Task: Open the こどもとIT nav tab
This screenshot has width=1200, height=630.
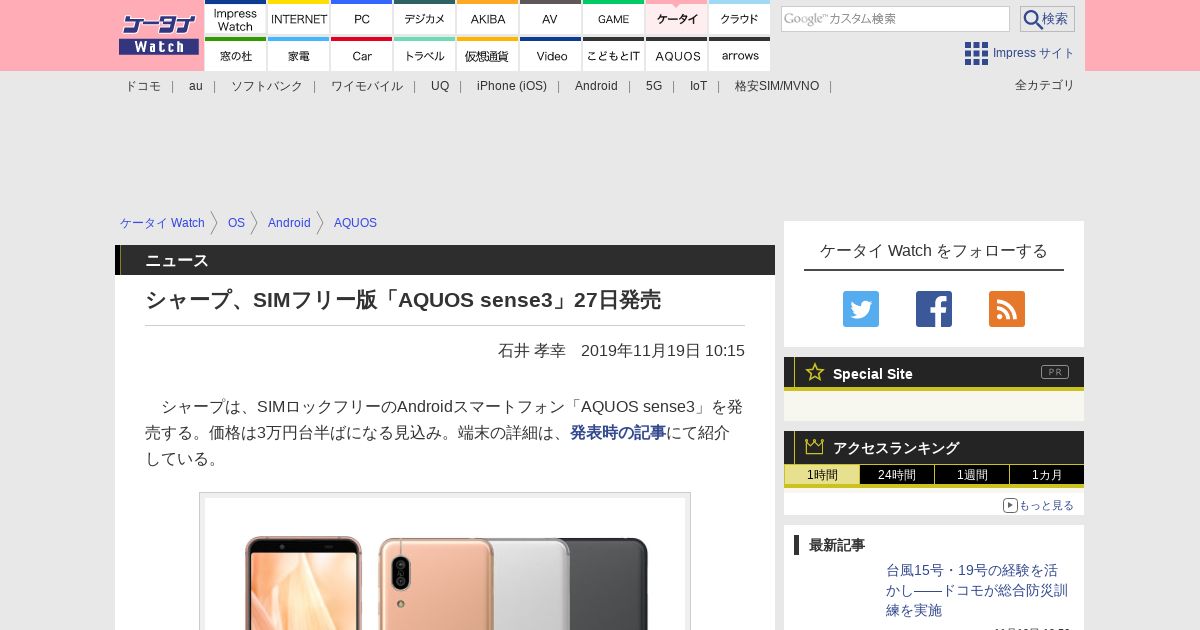Action: (x=614, y=55)
